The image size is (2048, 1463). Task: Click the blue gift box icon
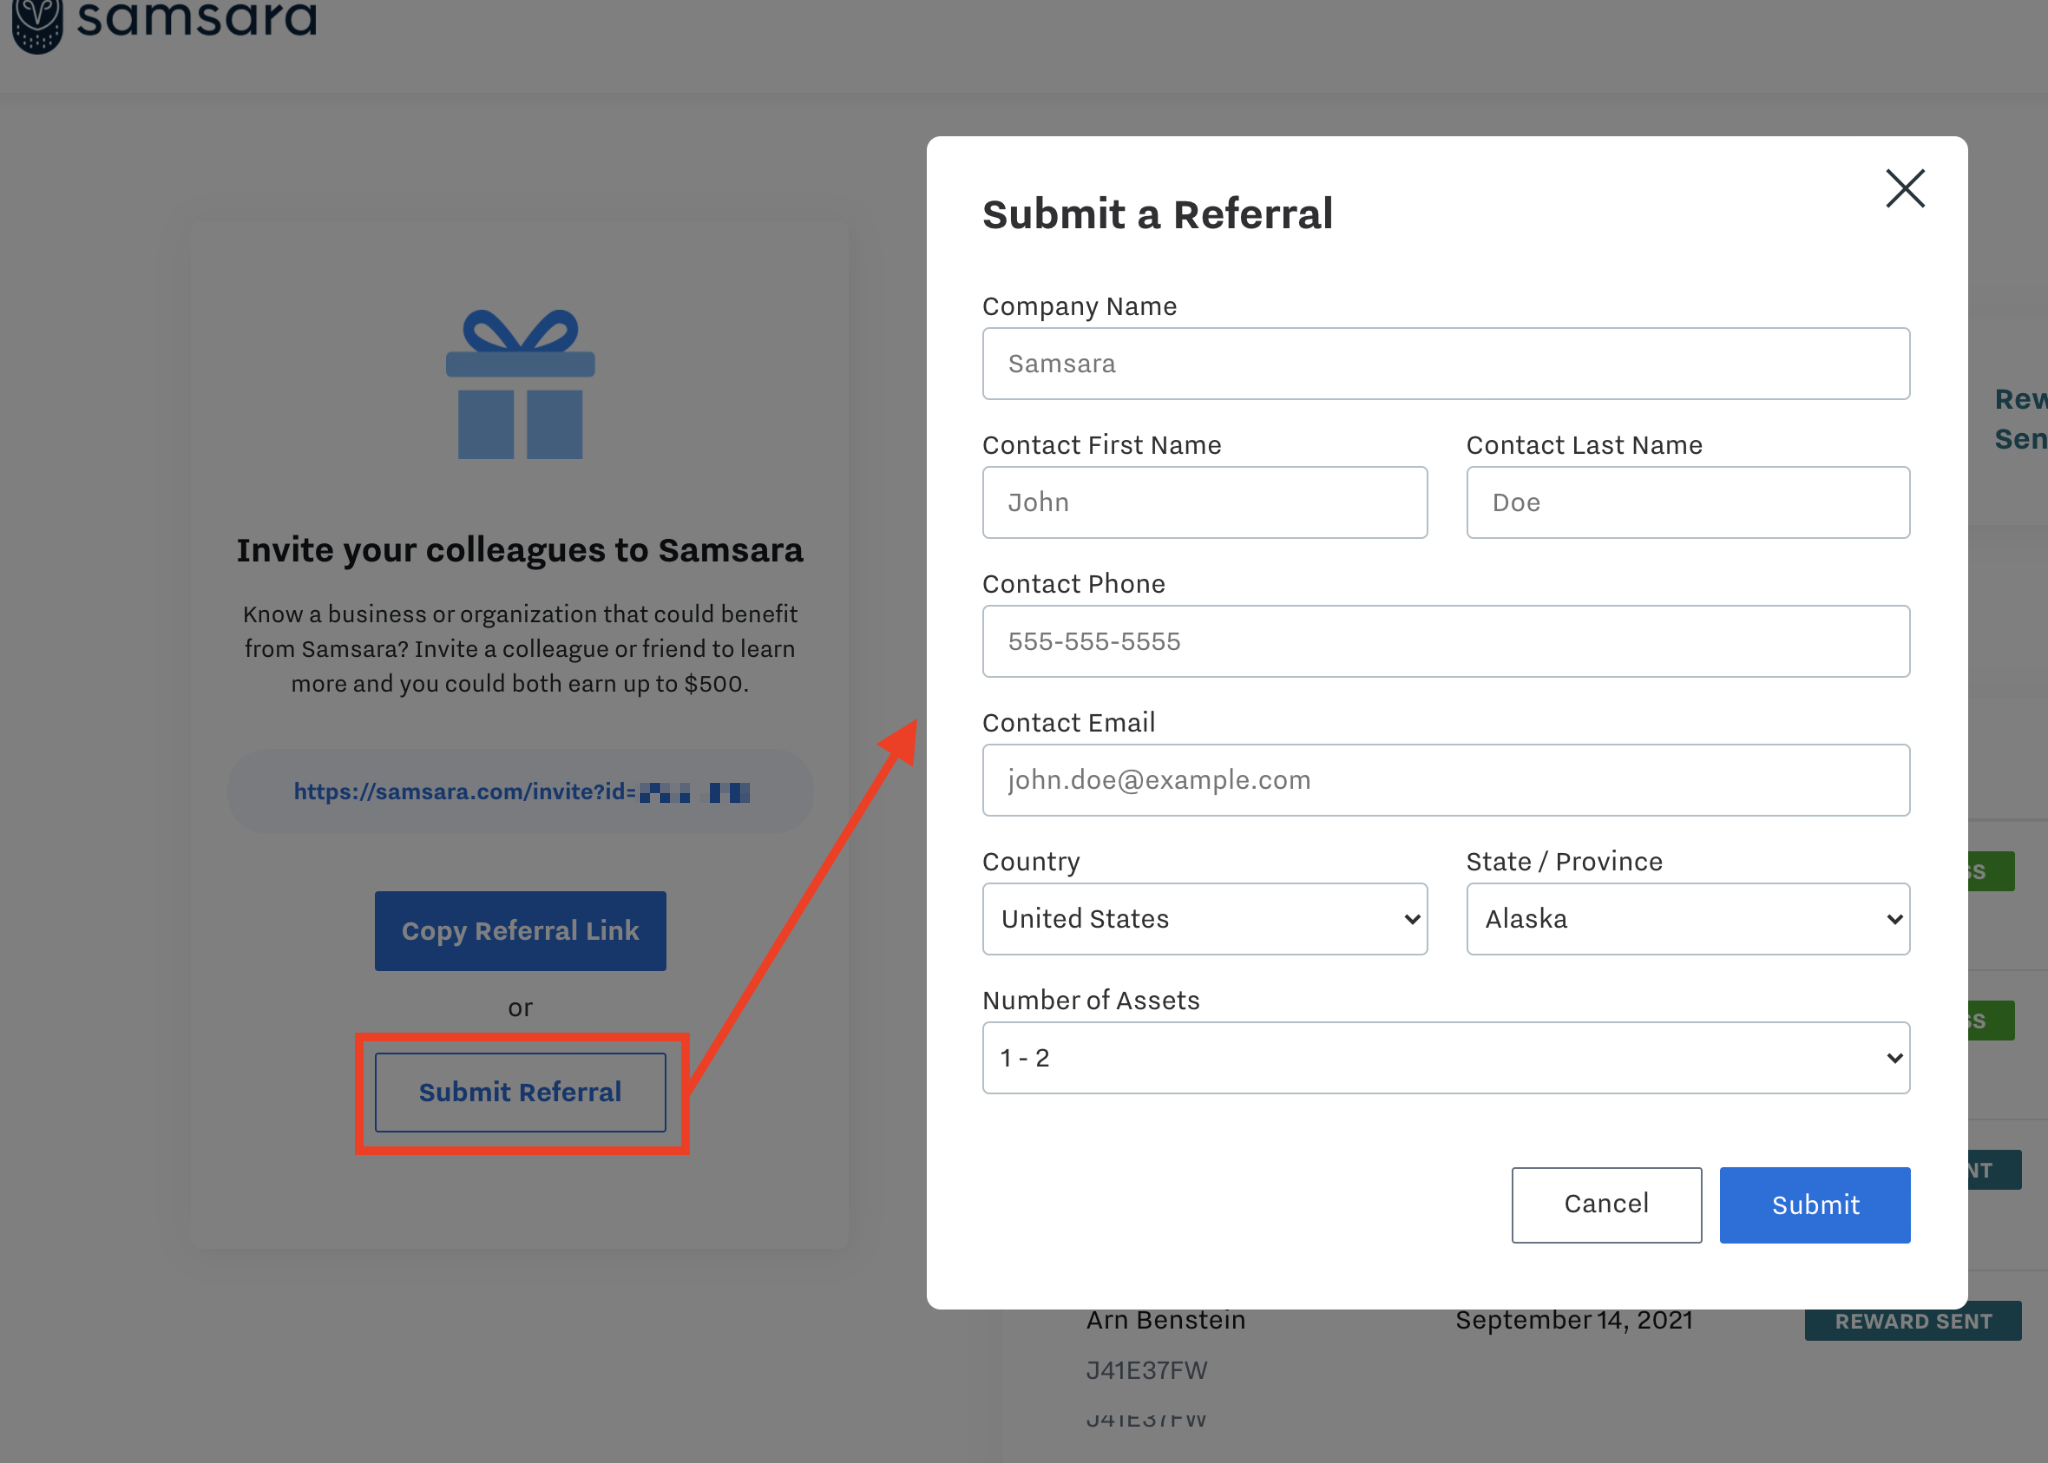point(520,385)
